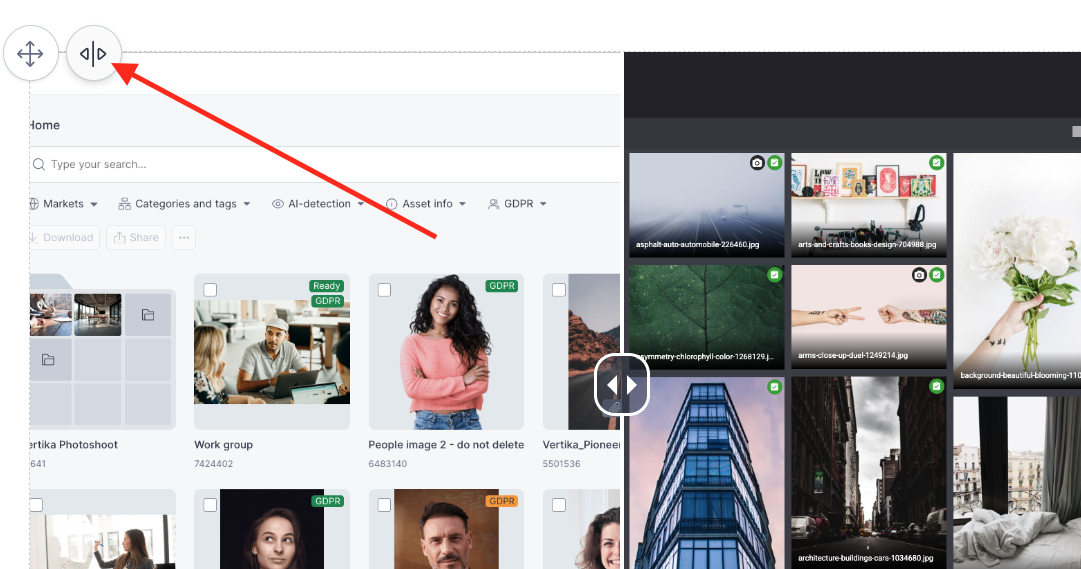This screenshot has width=1081, height=569.
Task: Open the blue glass building image
Action: [x=707, y=472]
